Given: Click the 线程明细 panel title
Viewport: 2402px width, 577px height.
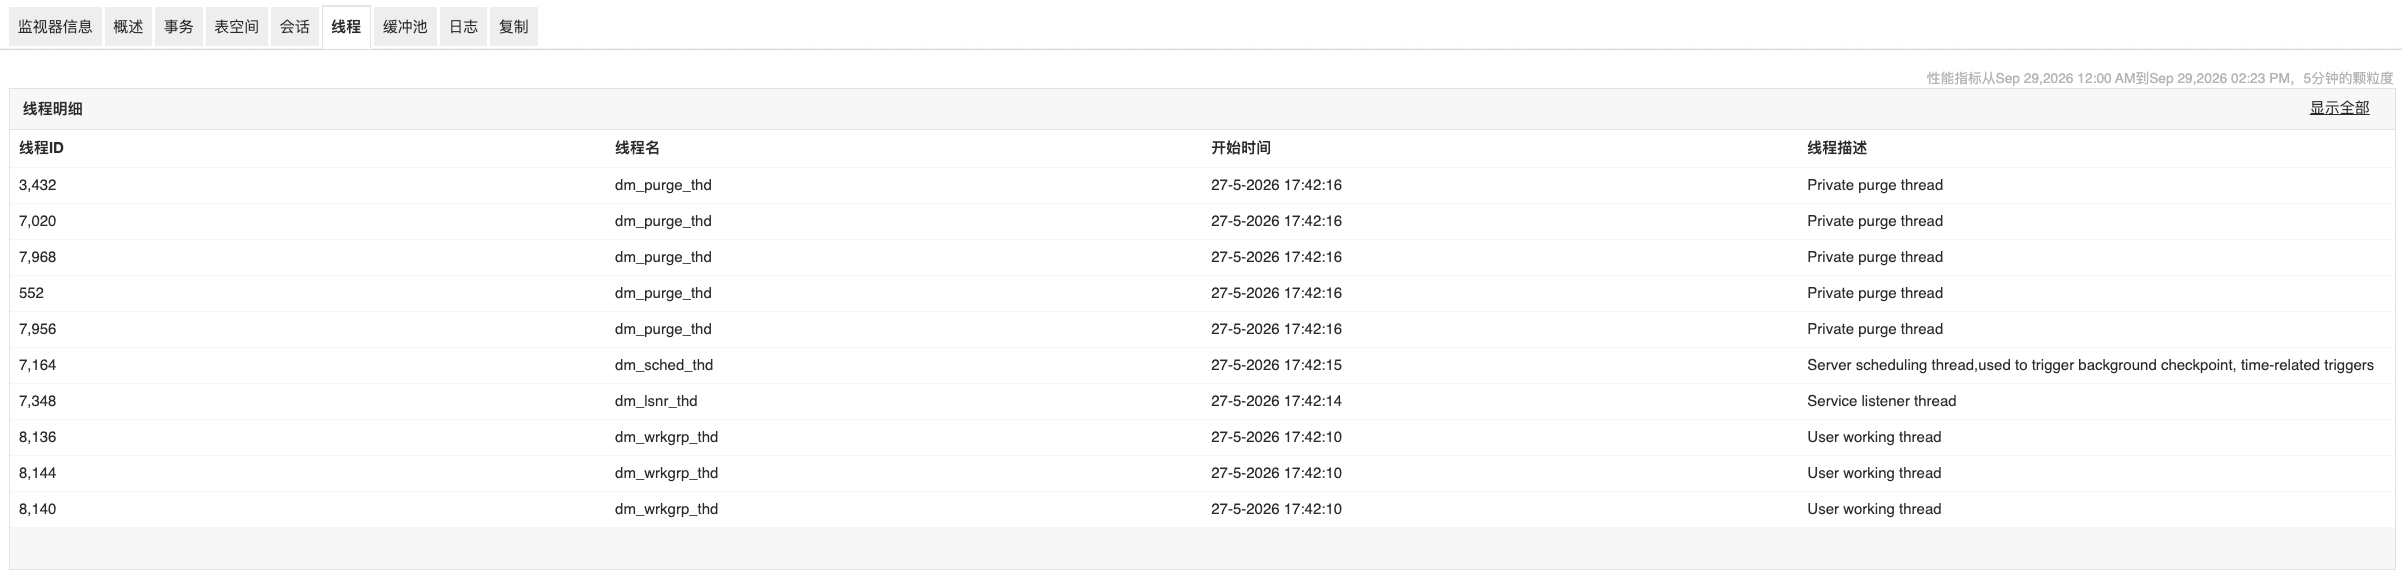Looking at the screenshot, I should point(53,109).
